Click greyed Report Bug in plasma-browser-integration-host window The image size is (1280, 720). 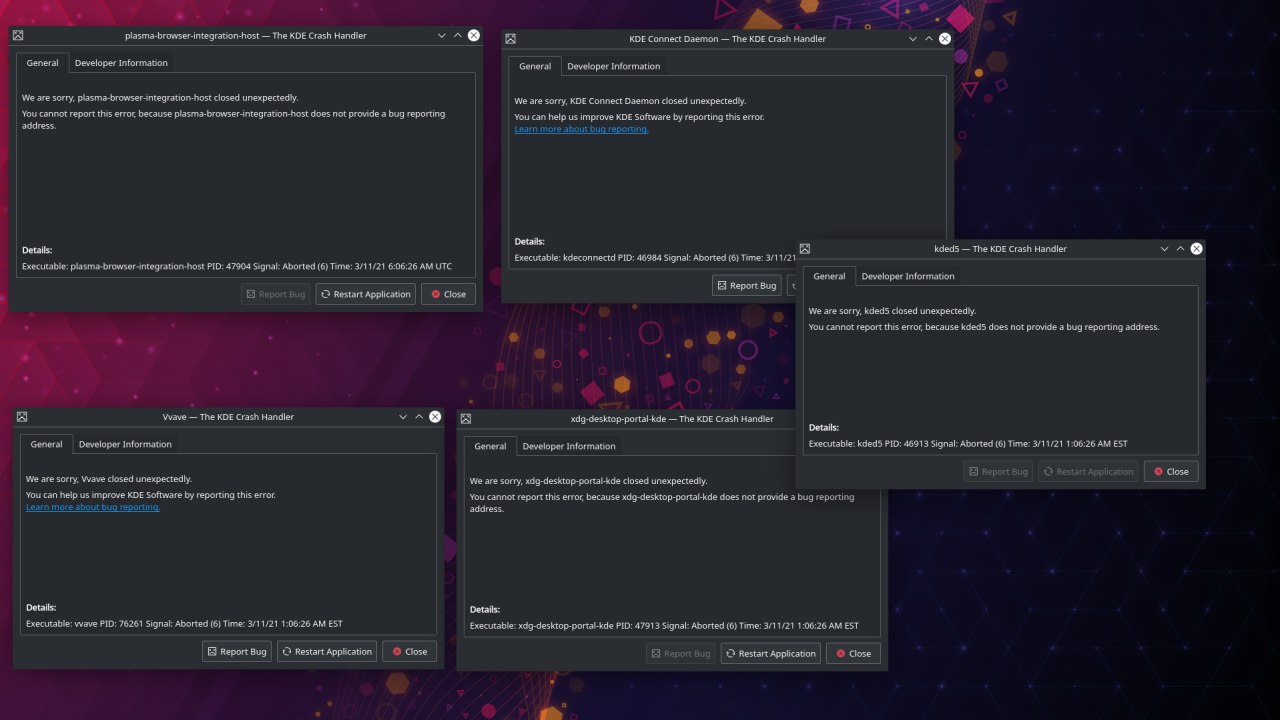(276, 294)
